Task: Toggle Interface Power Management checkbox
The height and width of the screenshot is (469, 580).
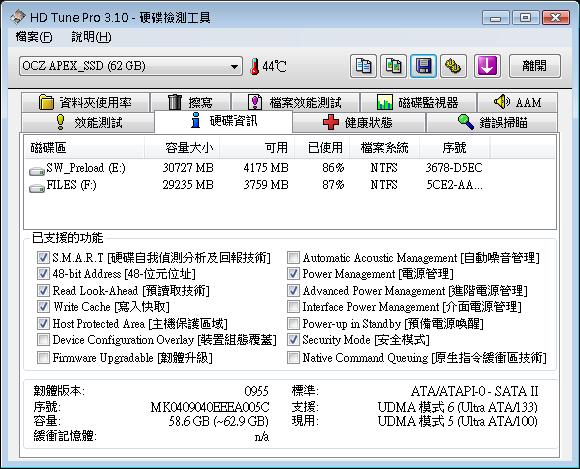Action: (293, 307)
